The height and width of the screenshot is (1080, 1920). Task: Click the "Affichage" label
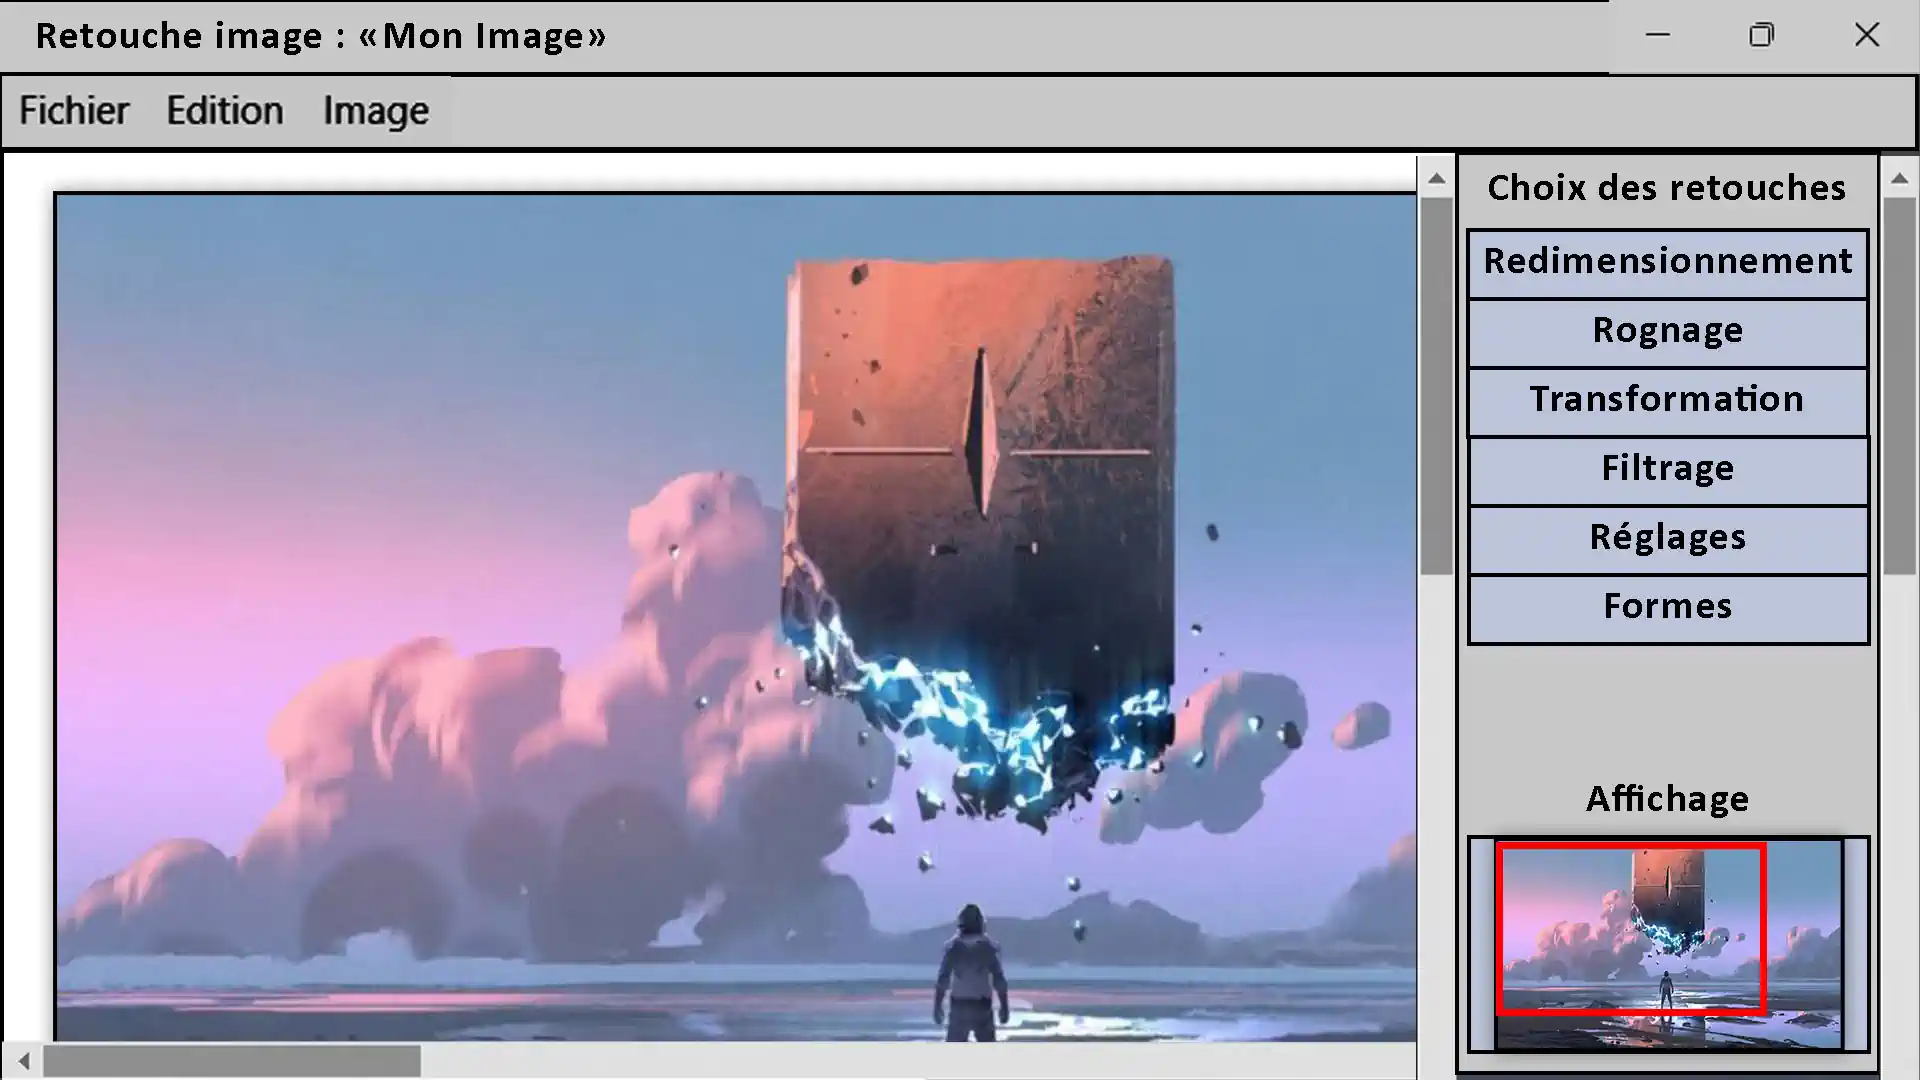click(1668, 799)
